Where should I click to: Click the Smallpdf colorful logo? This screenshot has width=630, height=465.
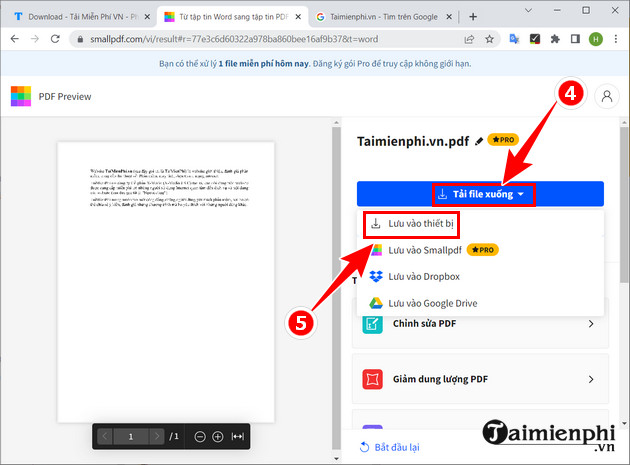pos(21,96)
